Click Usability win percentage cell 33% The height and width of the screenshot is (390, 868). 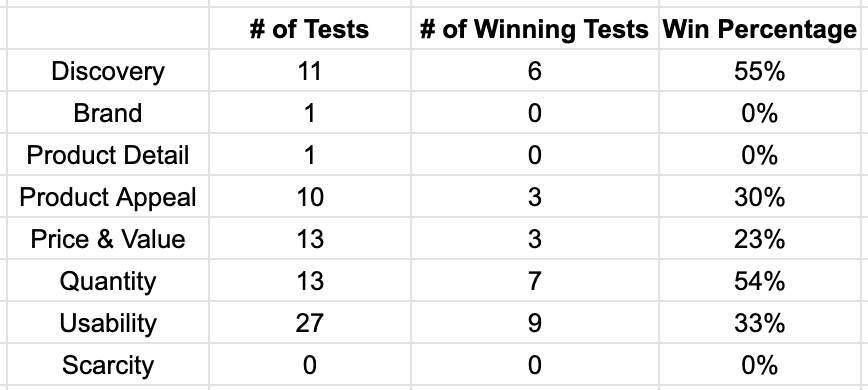click(x=759, y=323)
